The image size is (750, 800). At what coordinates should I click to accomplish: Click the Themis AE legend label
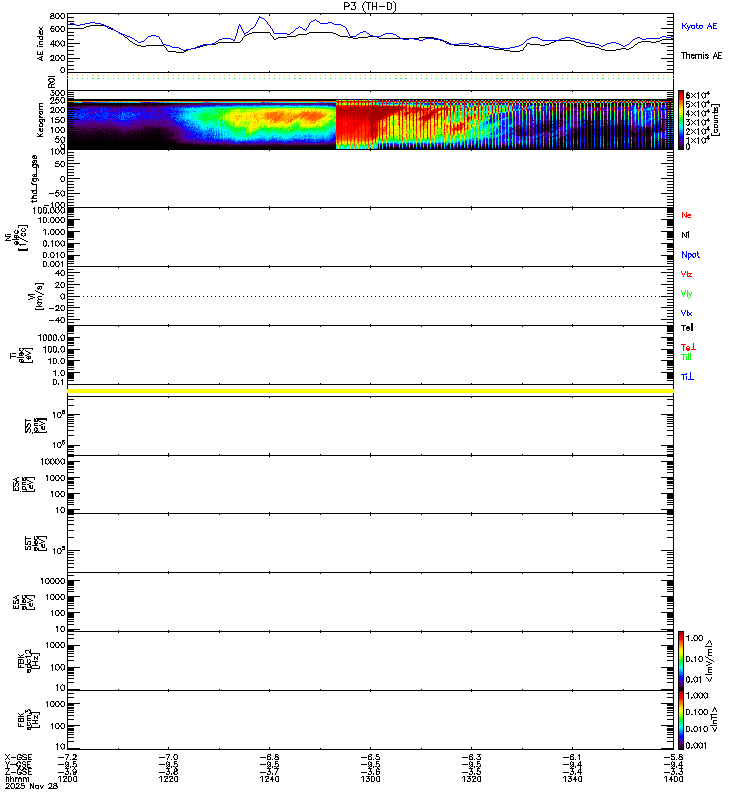[x=701, y=56]
